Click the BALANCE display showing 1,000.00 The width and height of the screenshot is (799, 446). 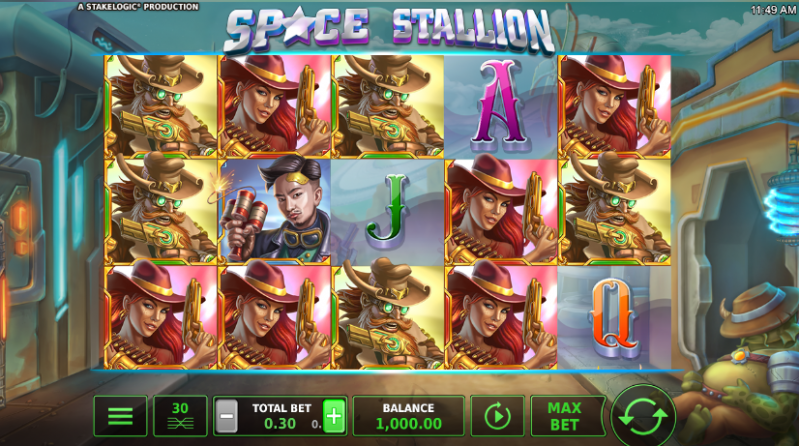[x=409, y=416]
